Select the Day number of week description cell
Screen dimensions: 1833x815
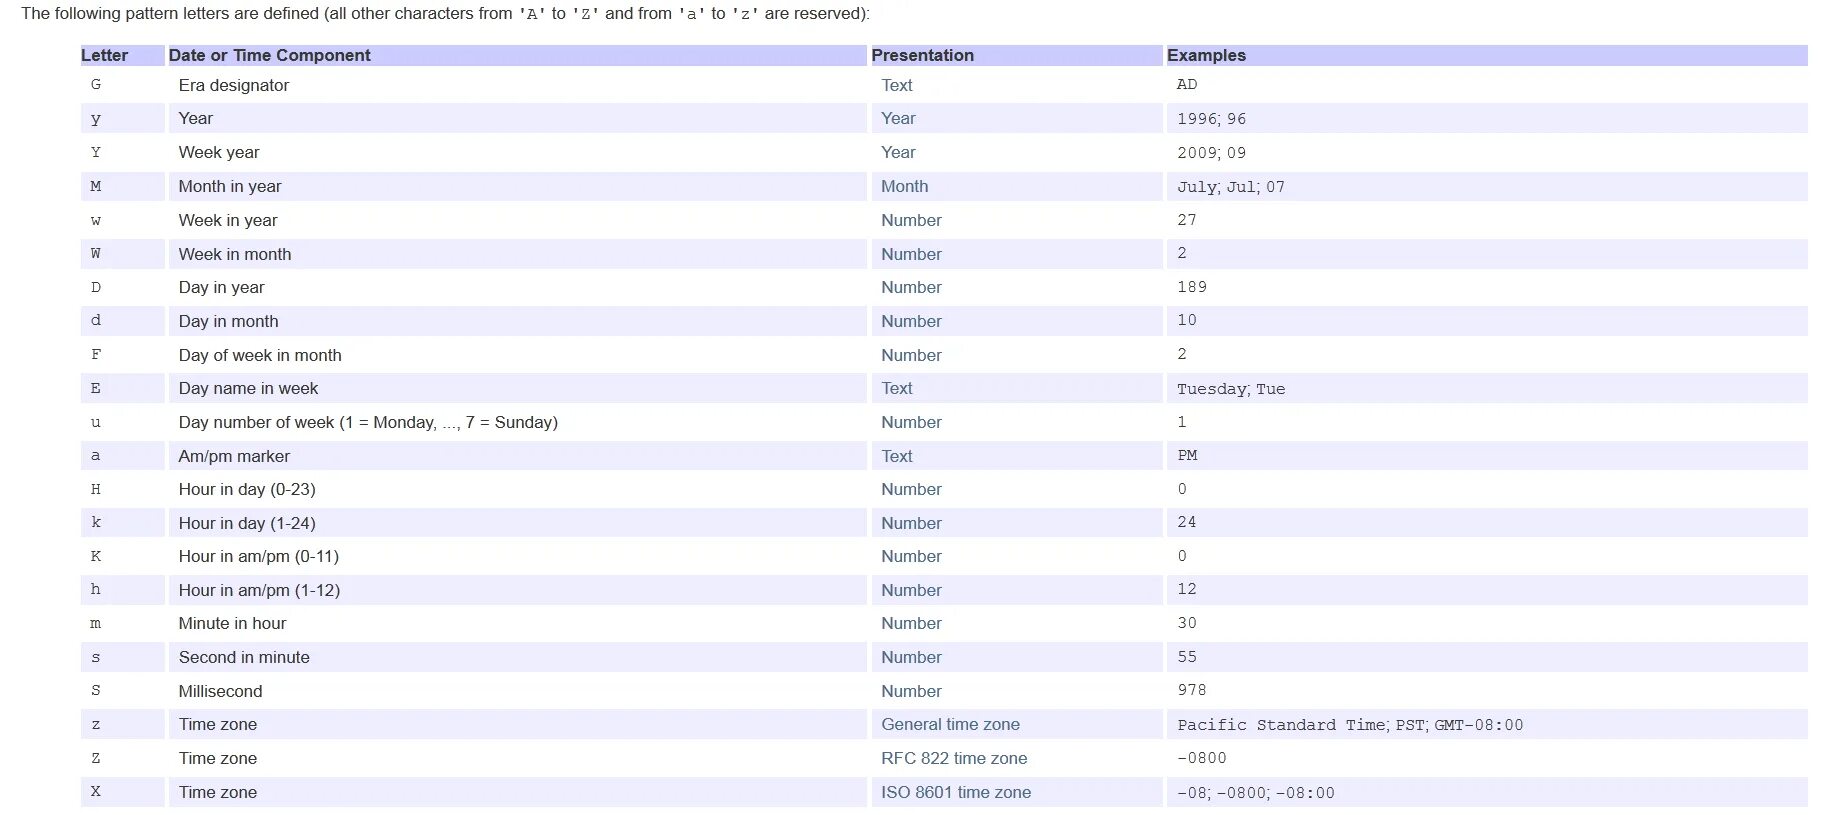pos(517,422)
